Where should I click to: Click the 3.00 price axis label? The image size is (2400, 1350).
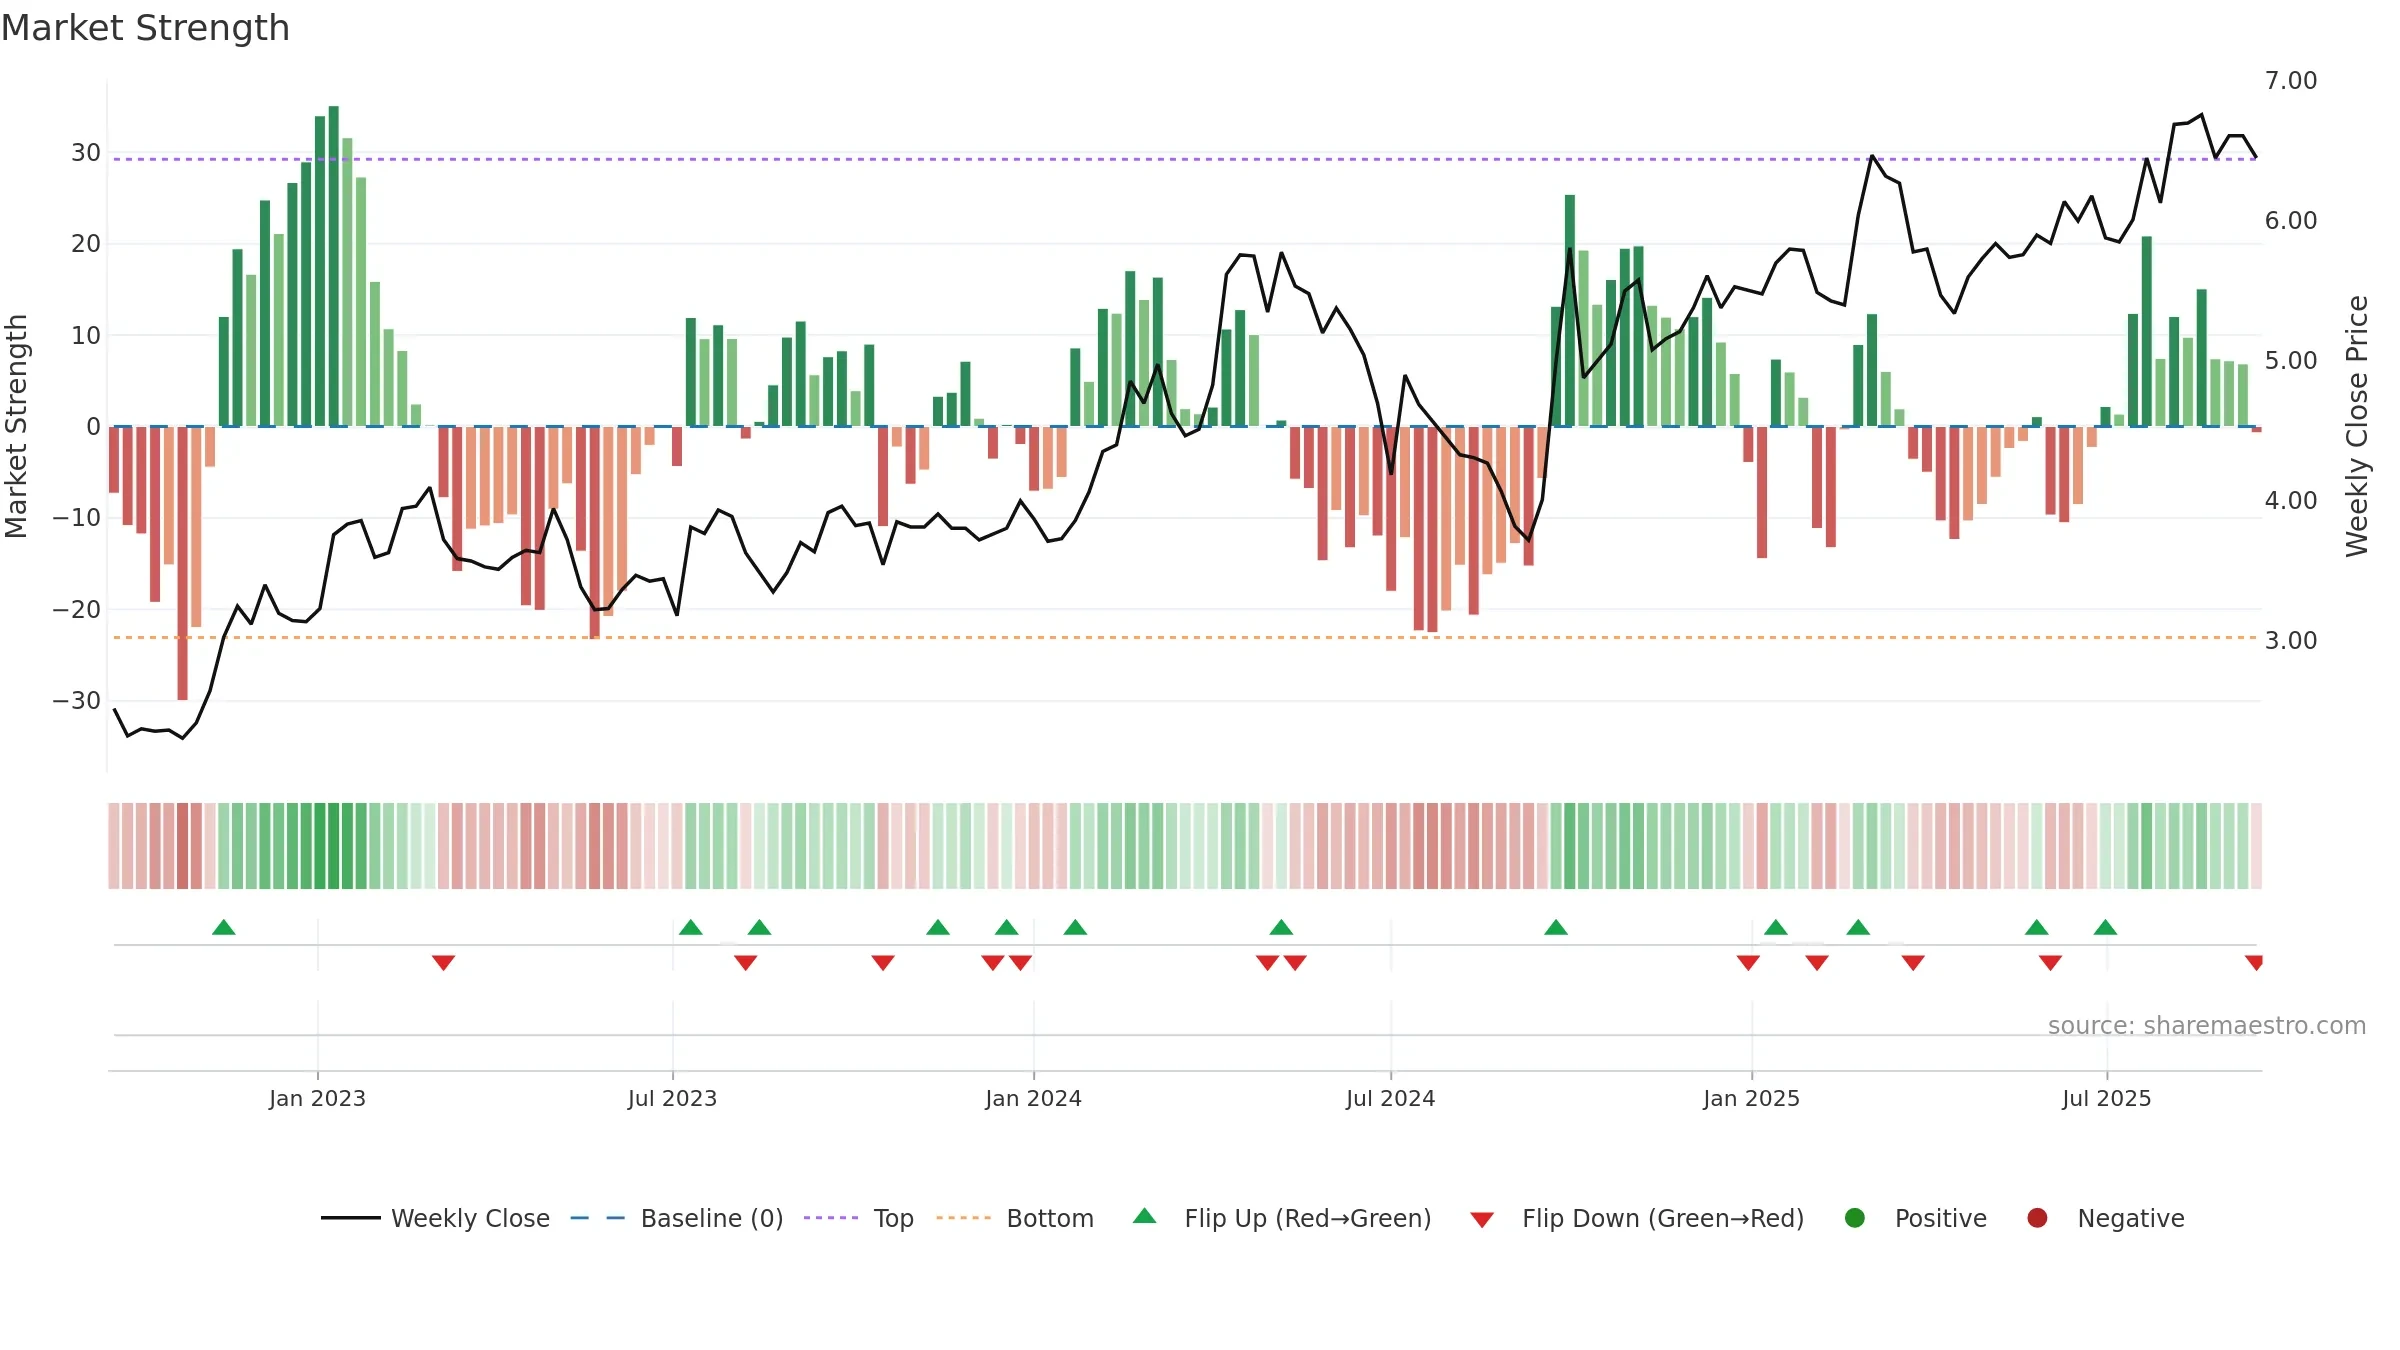2290,640
